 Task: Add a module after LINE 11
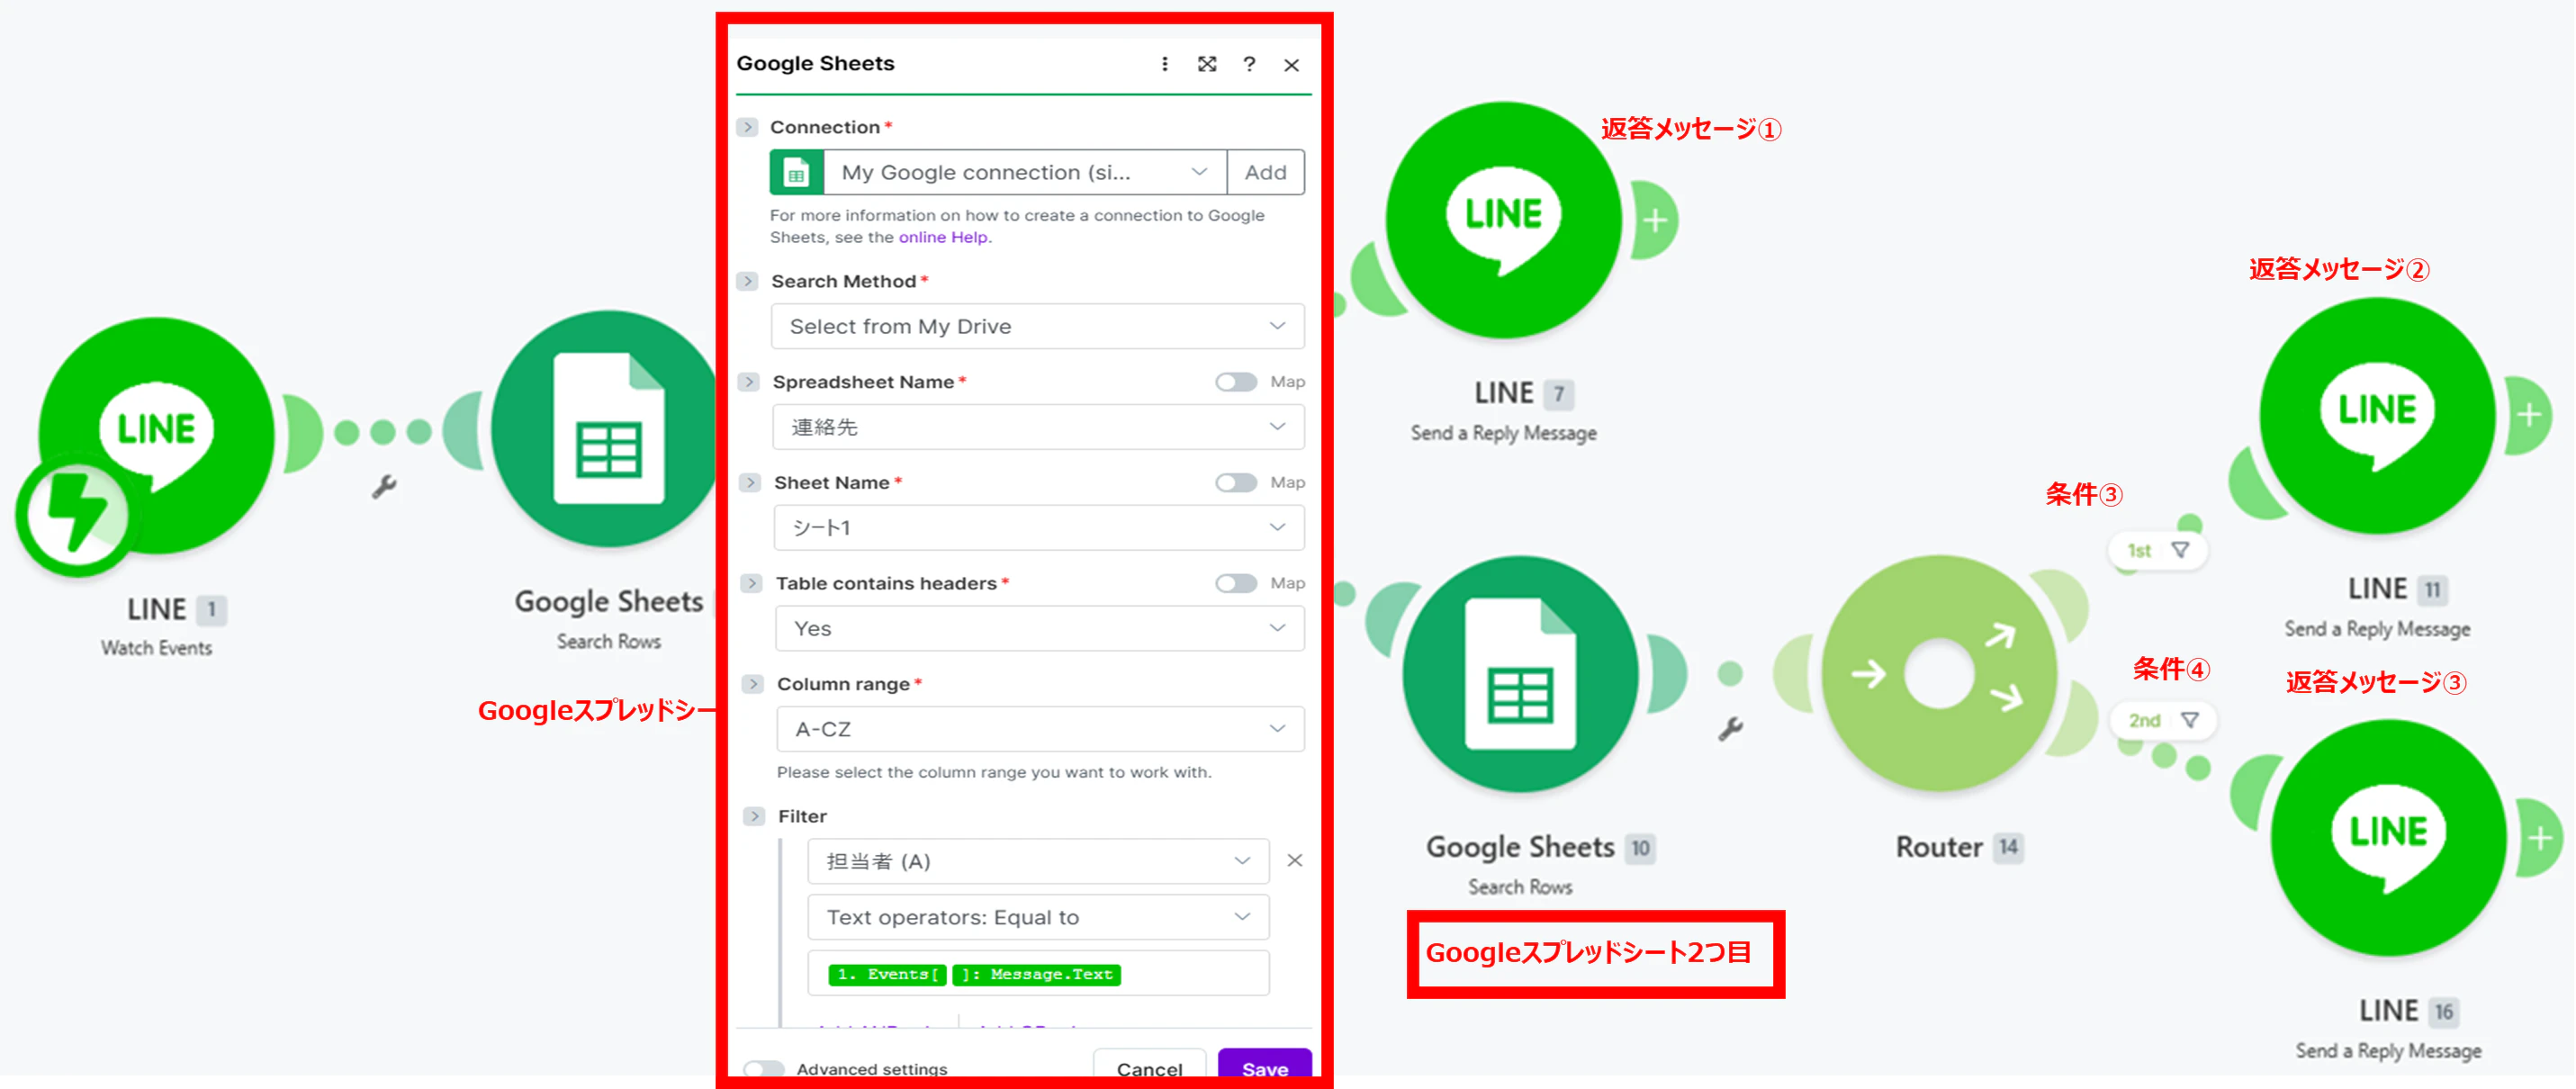click(2529, 415)
